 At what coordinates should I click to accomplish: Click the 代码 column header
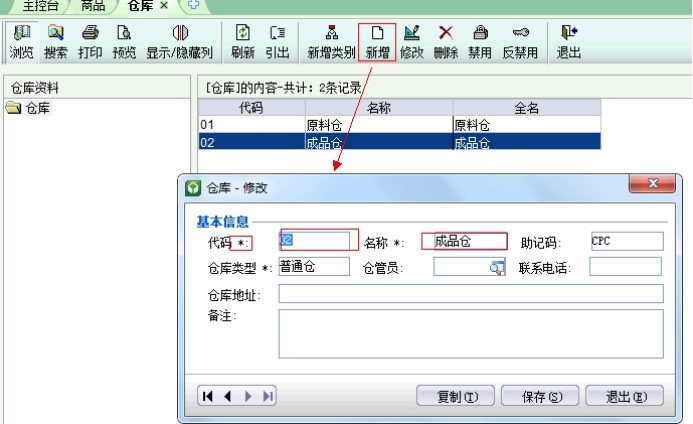click(251, 107)
